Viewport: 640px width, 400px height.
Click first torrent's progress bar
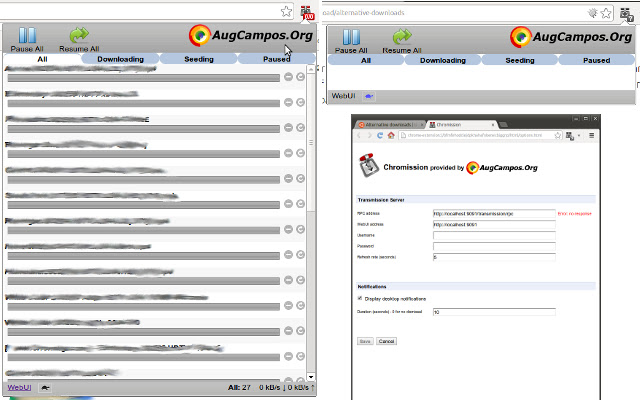pyautogui.click(x=144, y=78)
